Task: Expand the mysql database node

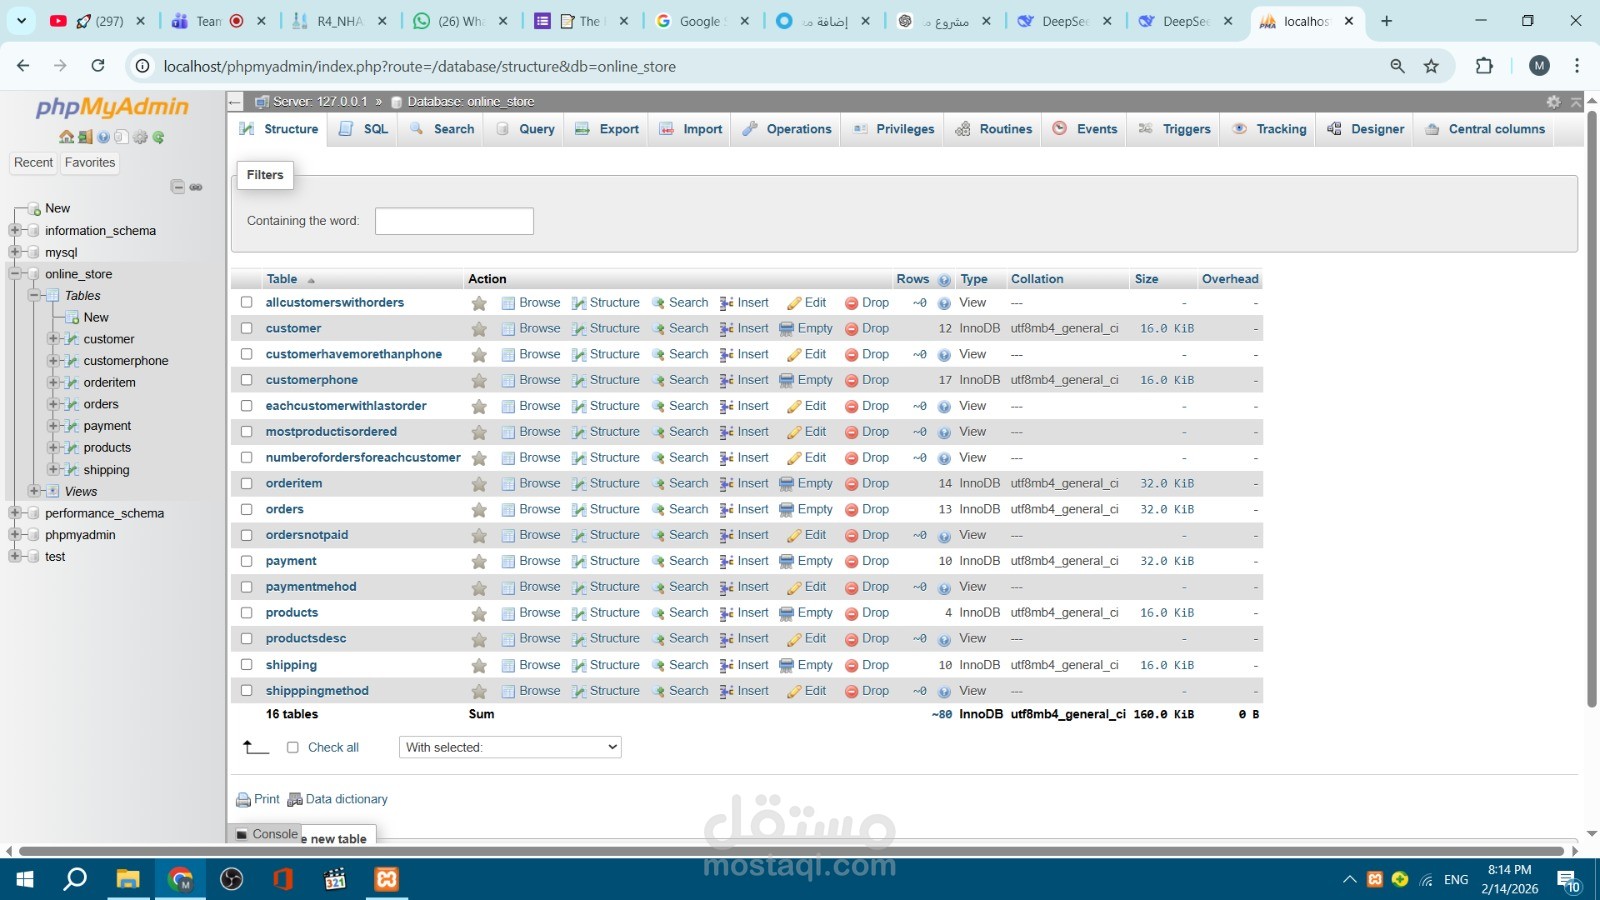Action: 15,253
